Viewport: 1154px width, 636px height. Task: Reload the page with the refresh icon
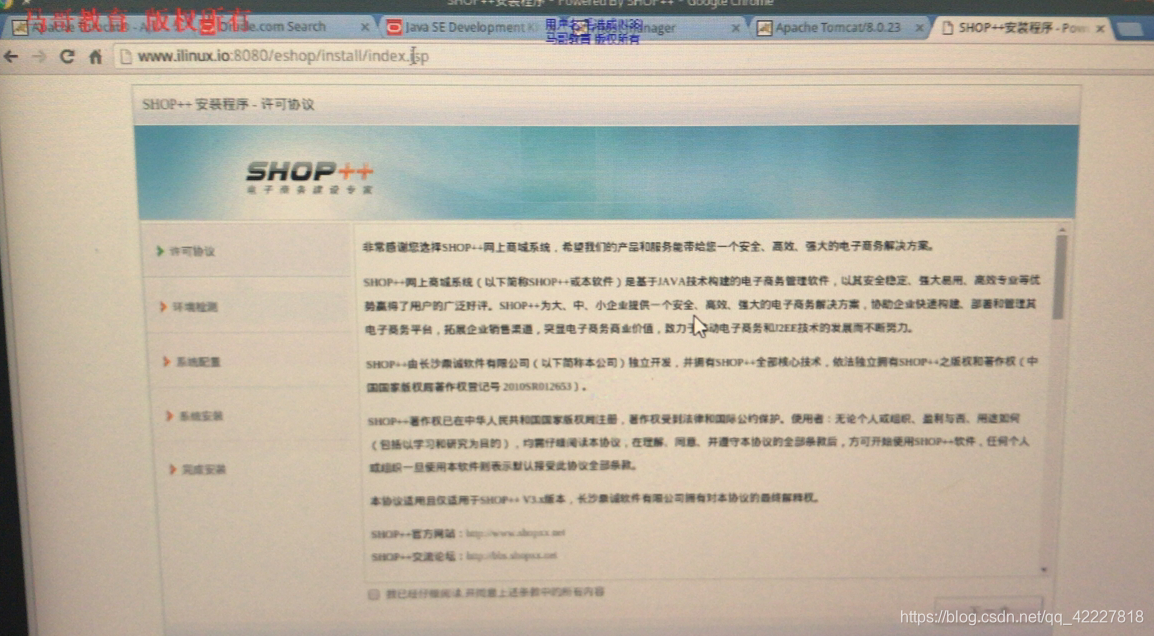click(67, 56)
